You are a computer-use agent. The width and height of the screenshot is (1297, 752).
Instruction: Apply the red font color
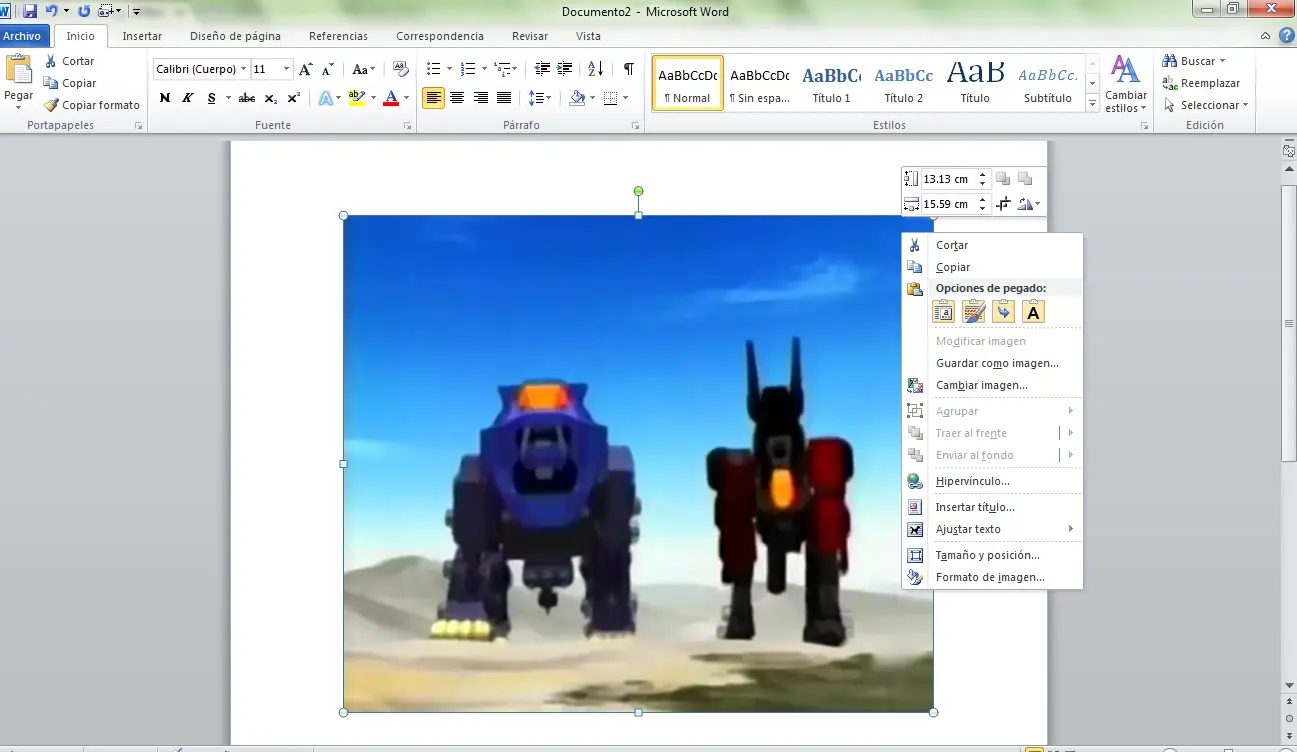[391, 98]
